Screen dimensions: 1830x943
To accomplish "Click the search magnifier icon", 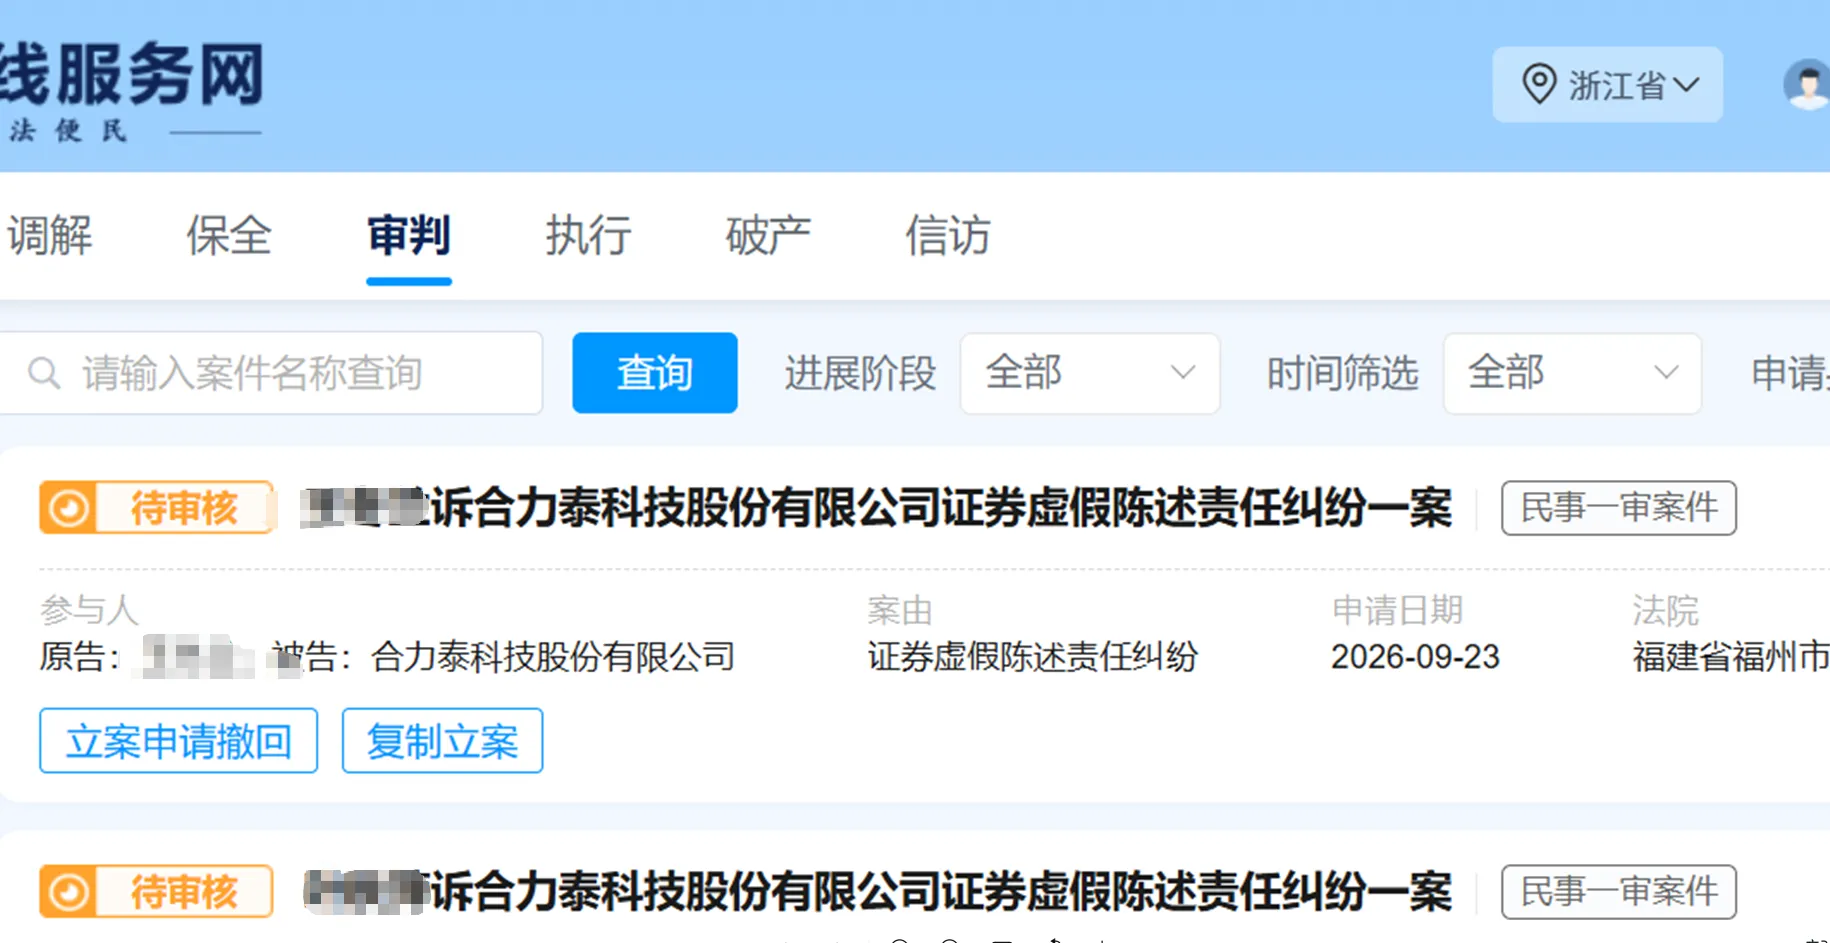I will (44, 373).
